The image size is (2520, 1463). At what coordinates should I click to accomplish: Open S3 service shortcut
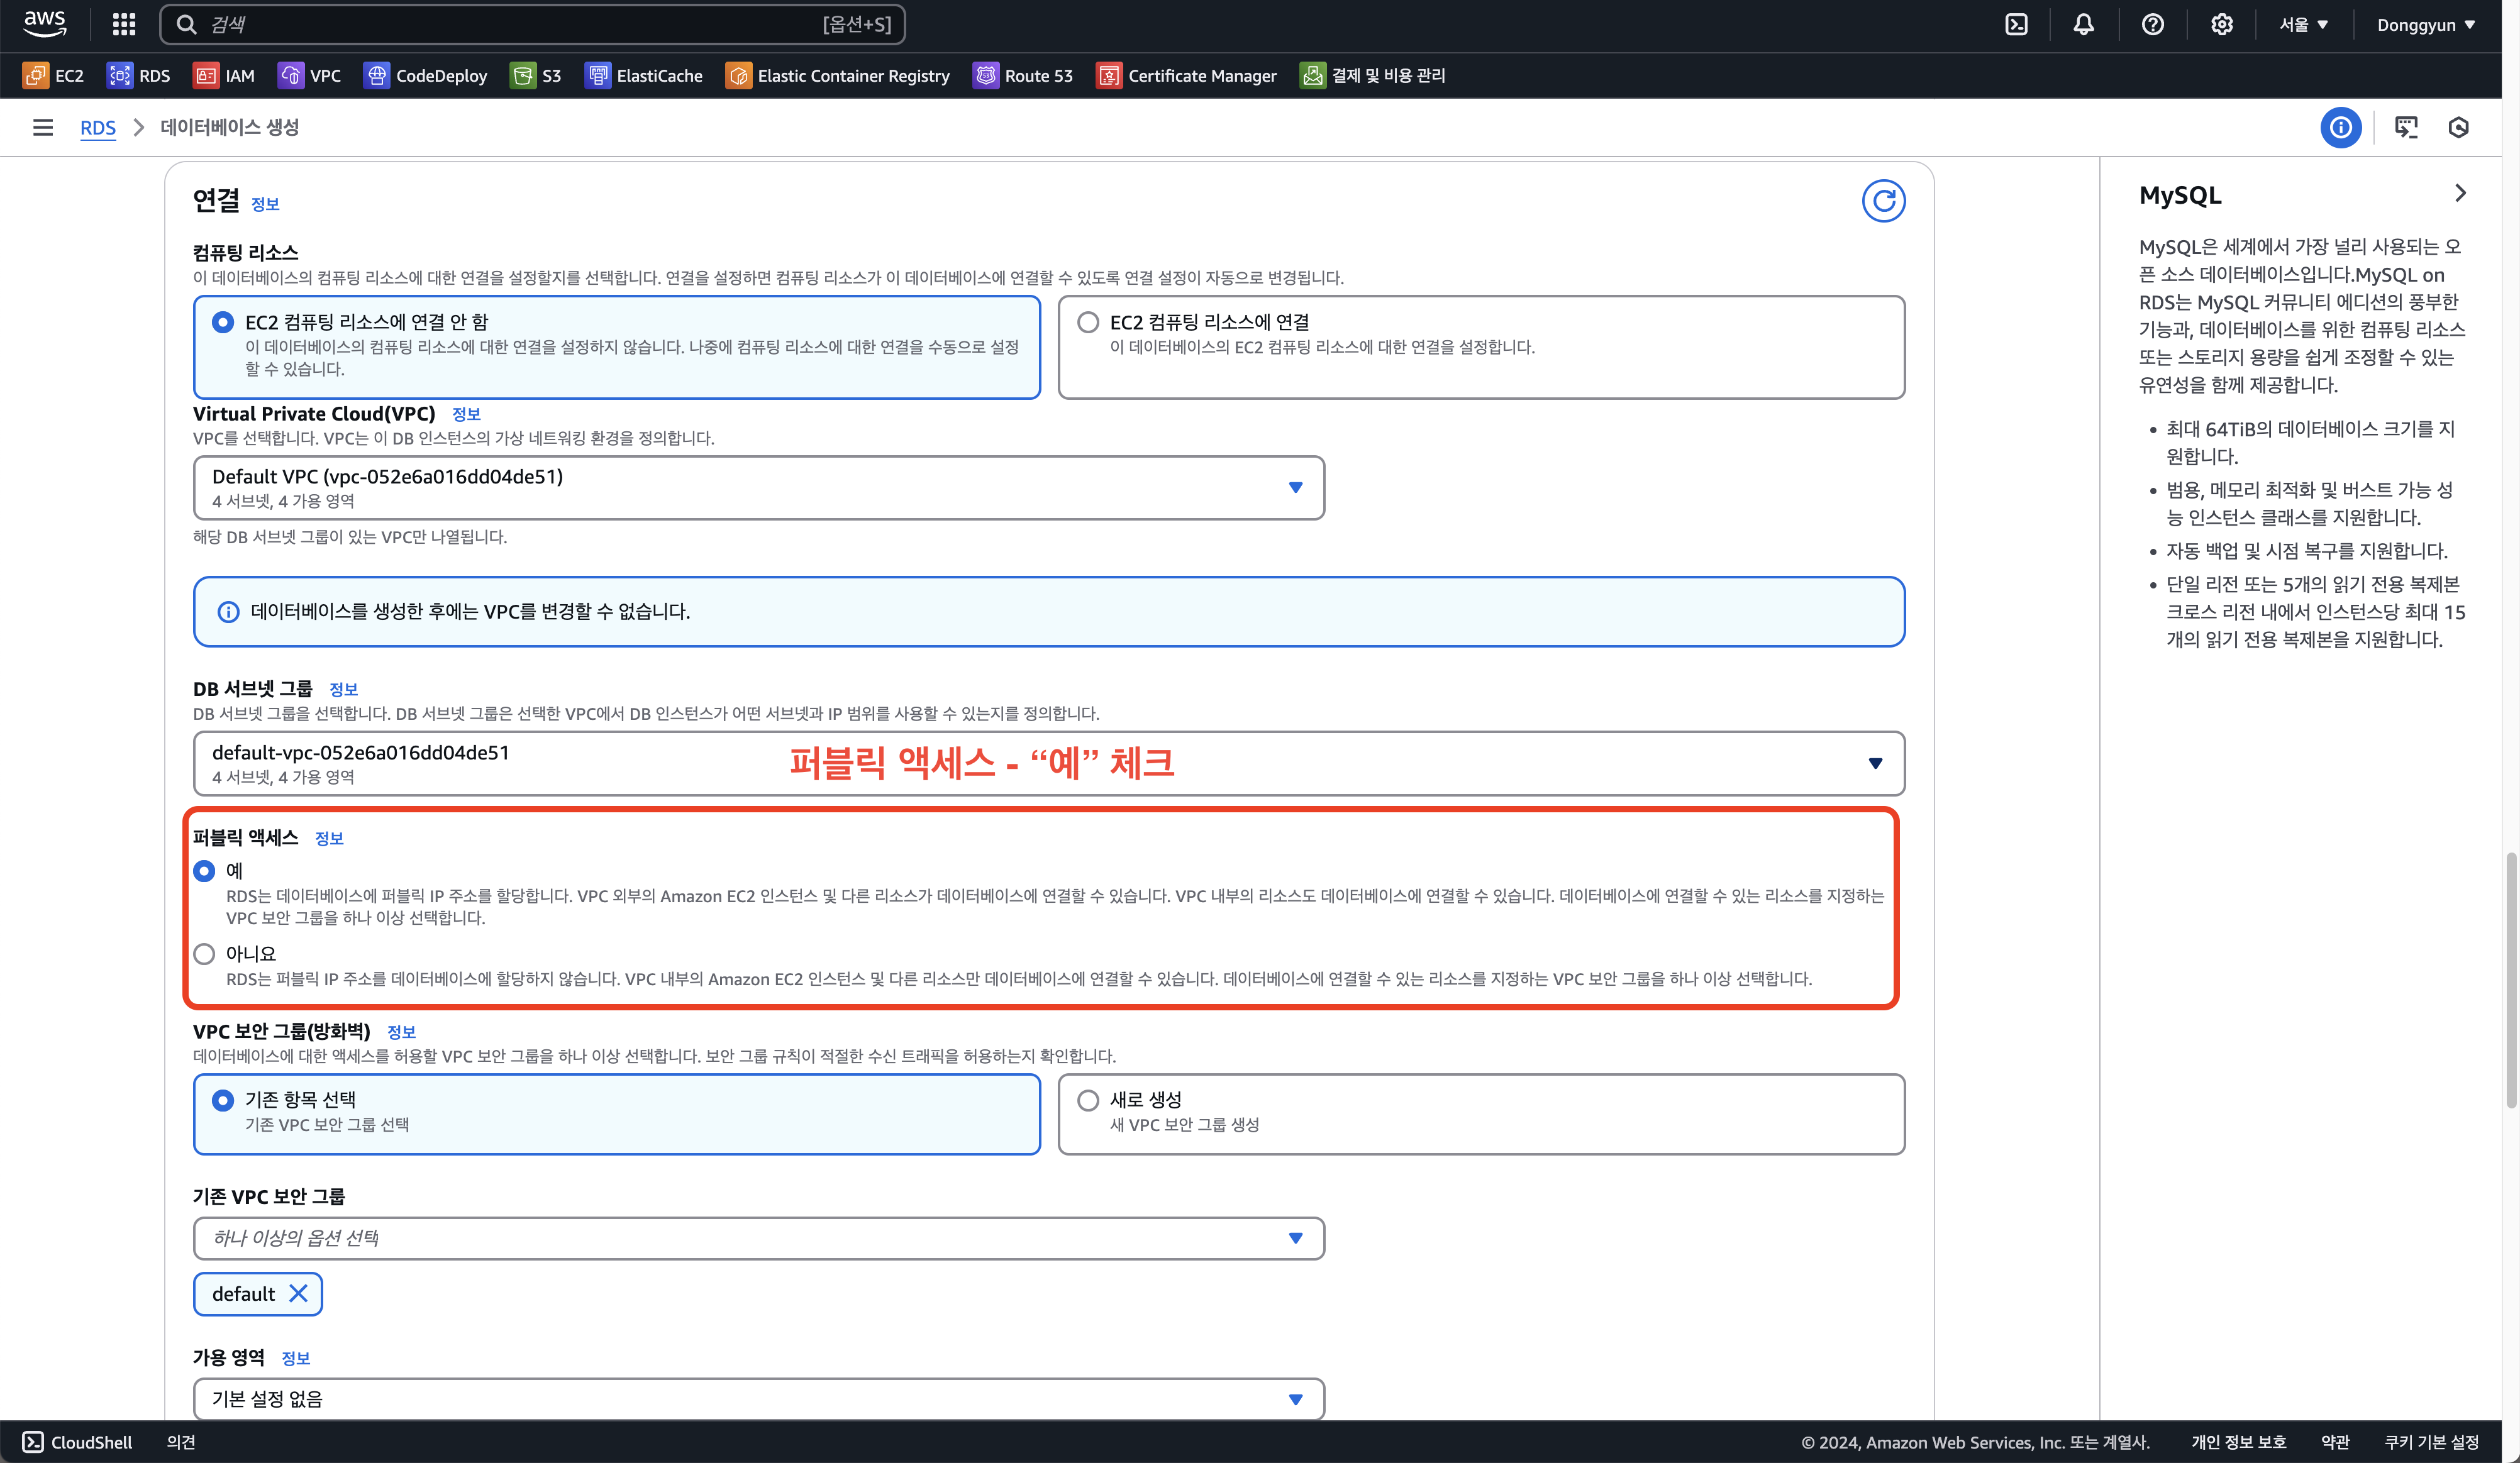click(535, 75)
